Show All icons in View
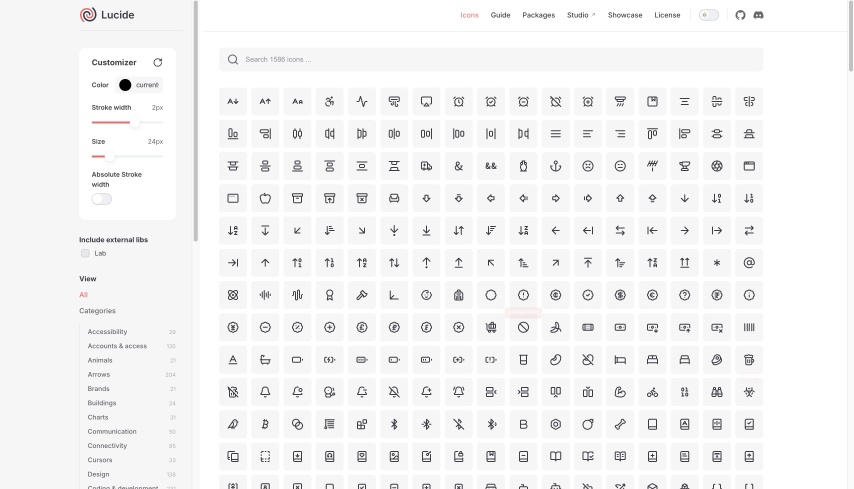854x489 pixels. point(83,295)
